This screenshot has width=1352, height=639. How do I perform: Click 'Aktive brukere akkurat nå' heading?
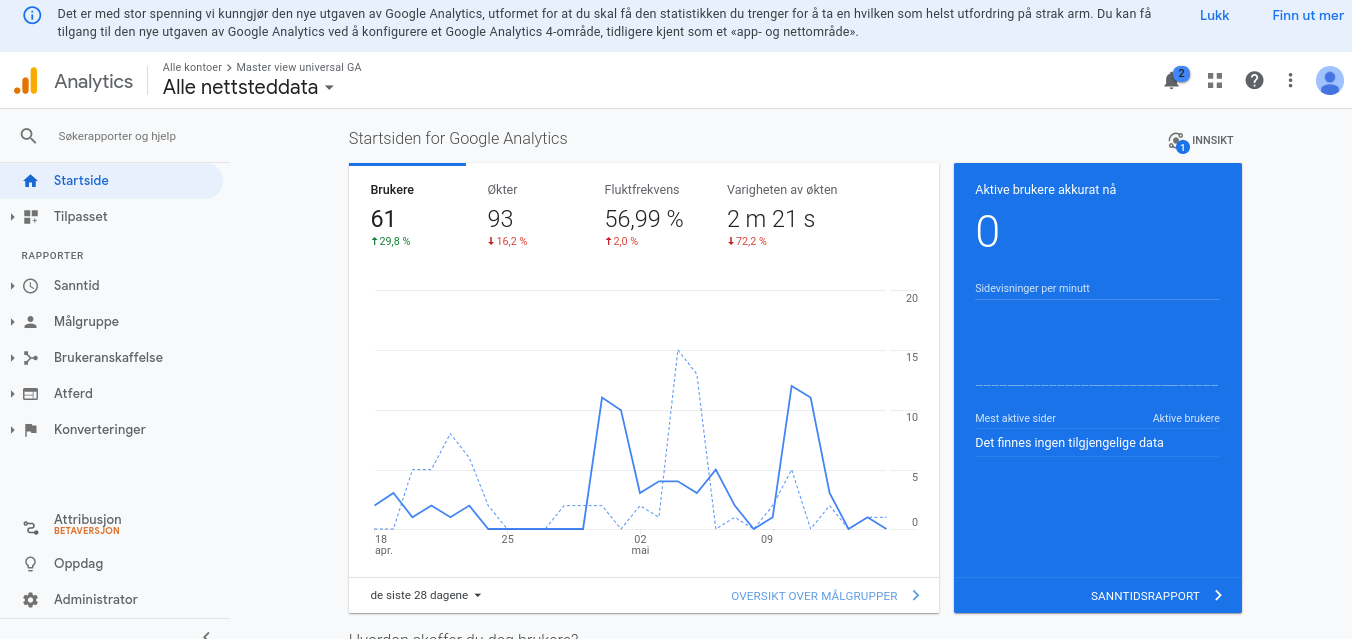1046,190
